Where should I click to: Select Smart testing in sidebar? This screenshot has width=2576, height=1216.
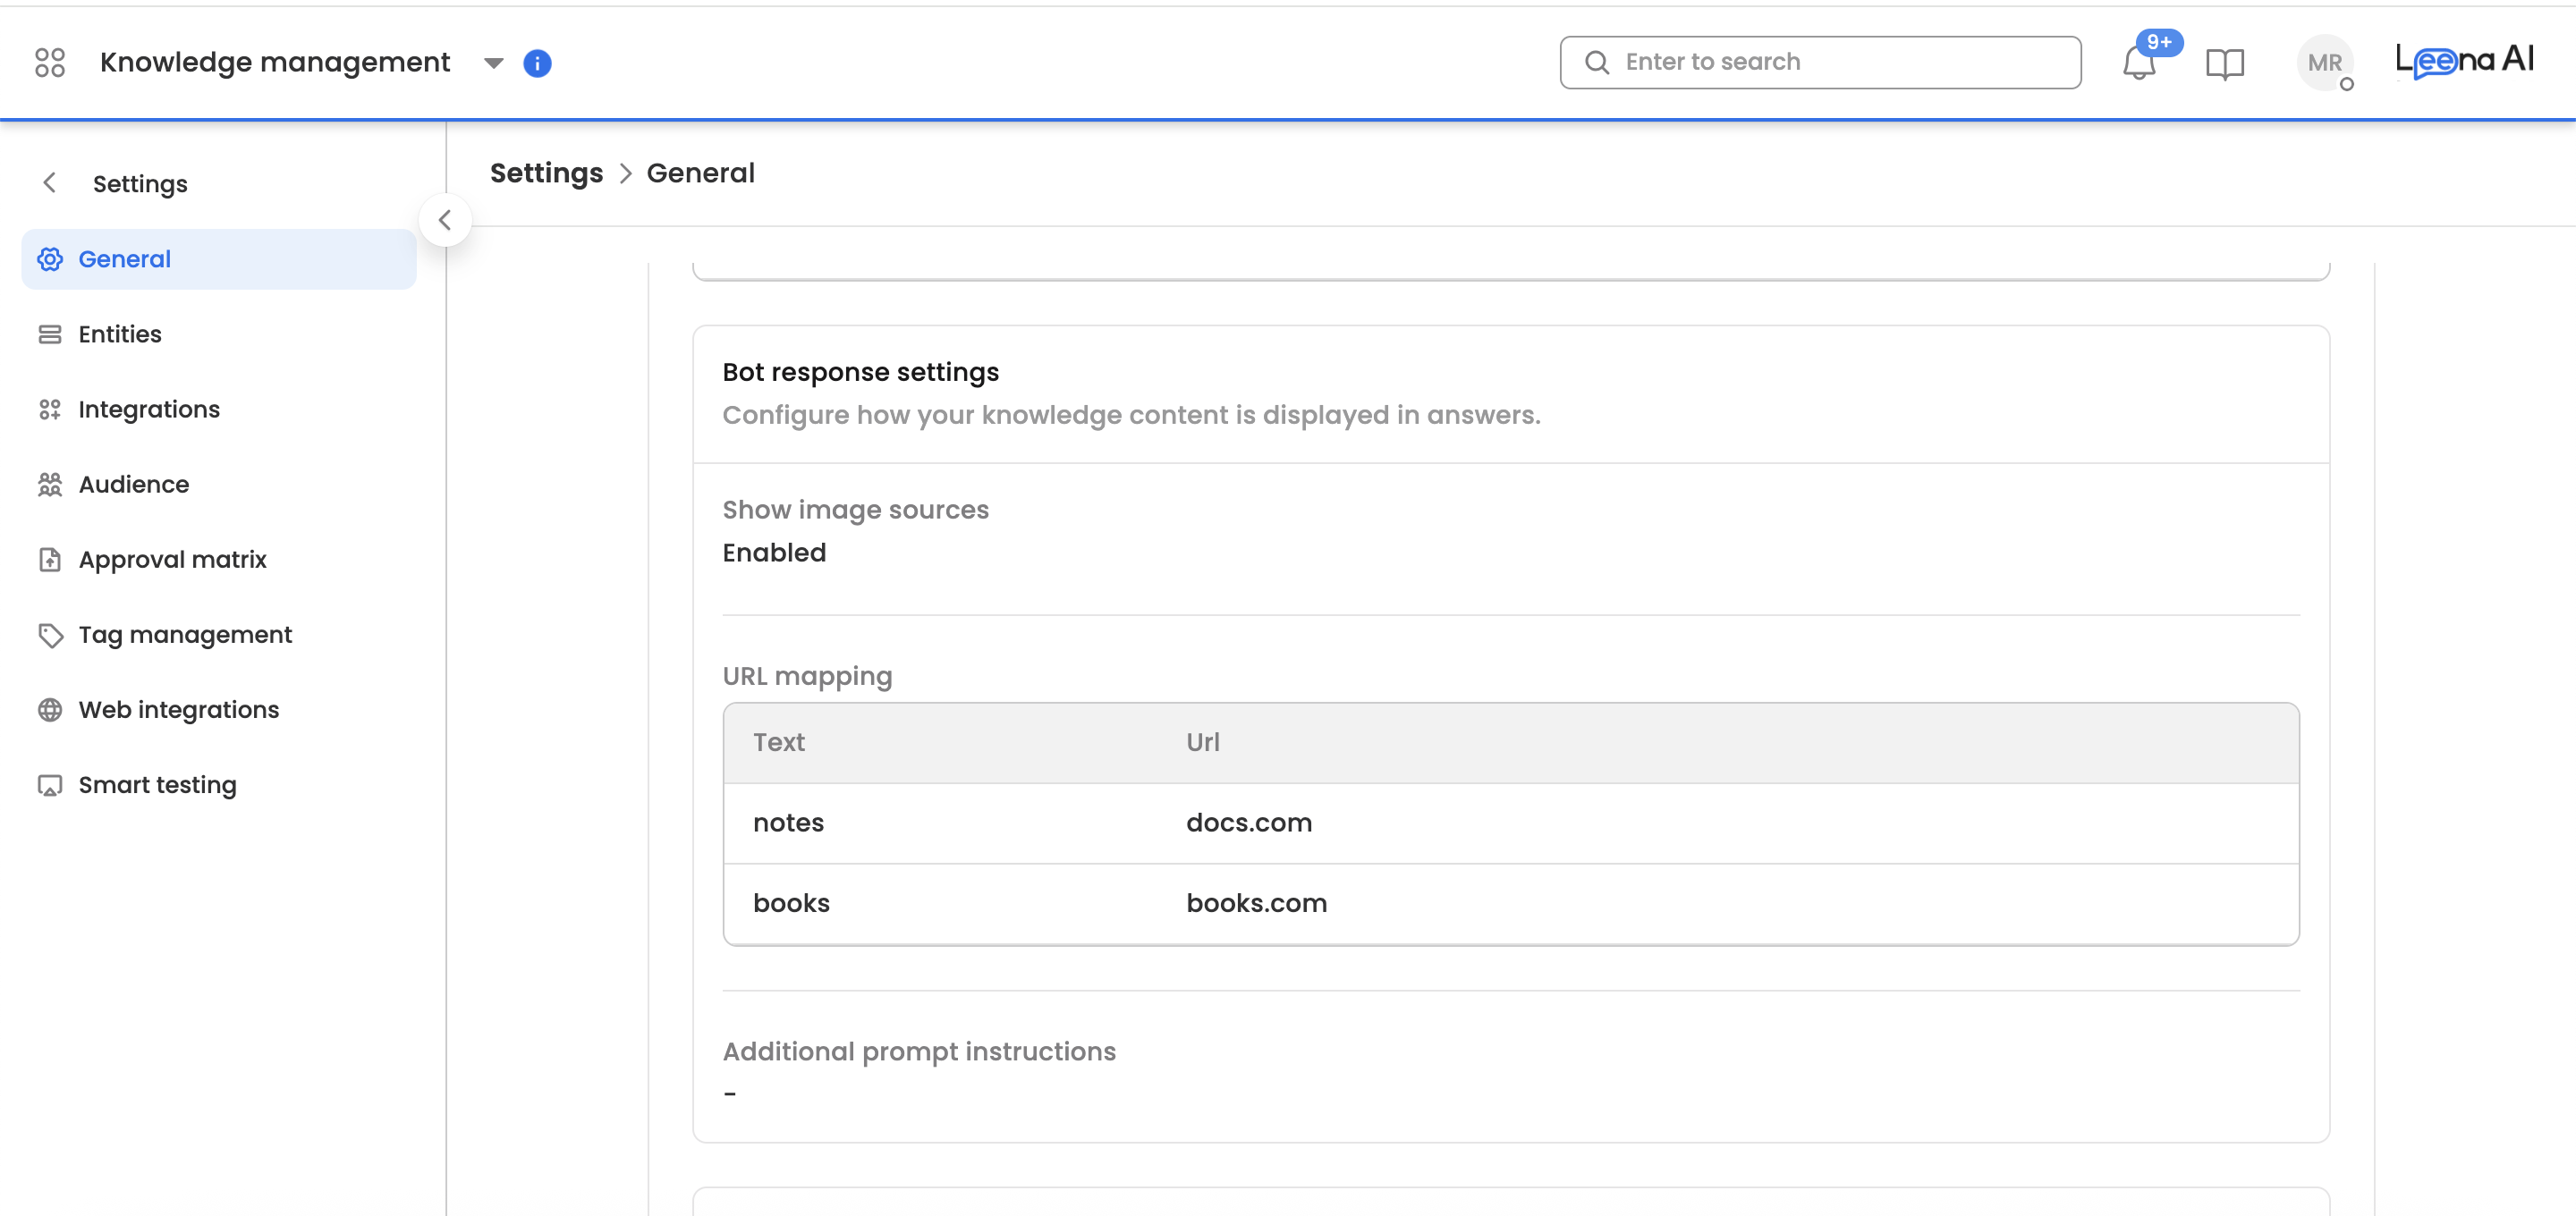pyautogui.click(x=157, y=785)
